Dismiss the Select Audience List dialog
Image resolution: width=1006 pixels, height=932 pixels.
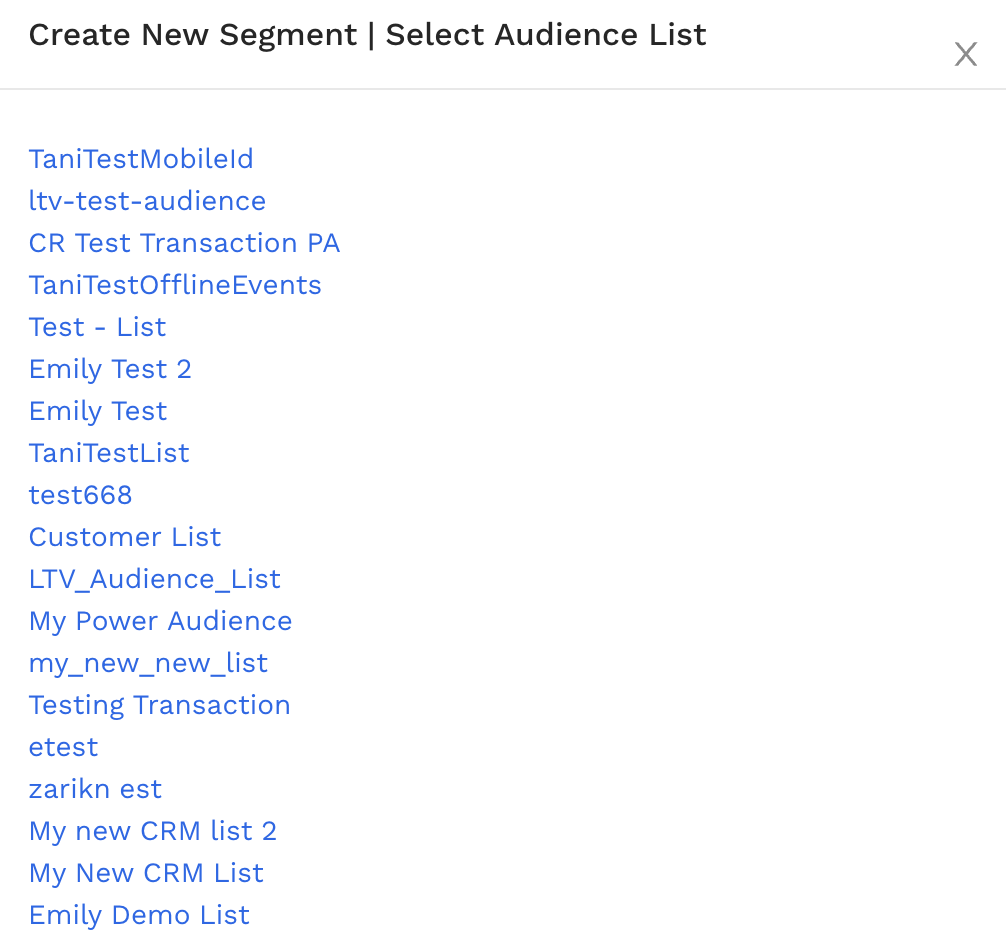click(x=965, y=54)
